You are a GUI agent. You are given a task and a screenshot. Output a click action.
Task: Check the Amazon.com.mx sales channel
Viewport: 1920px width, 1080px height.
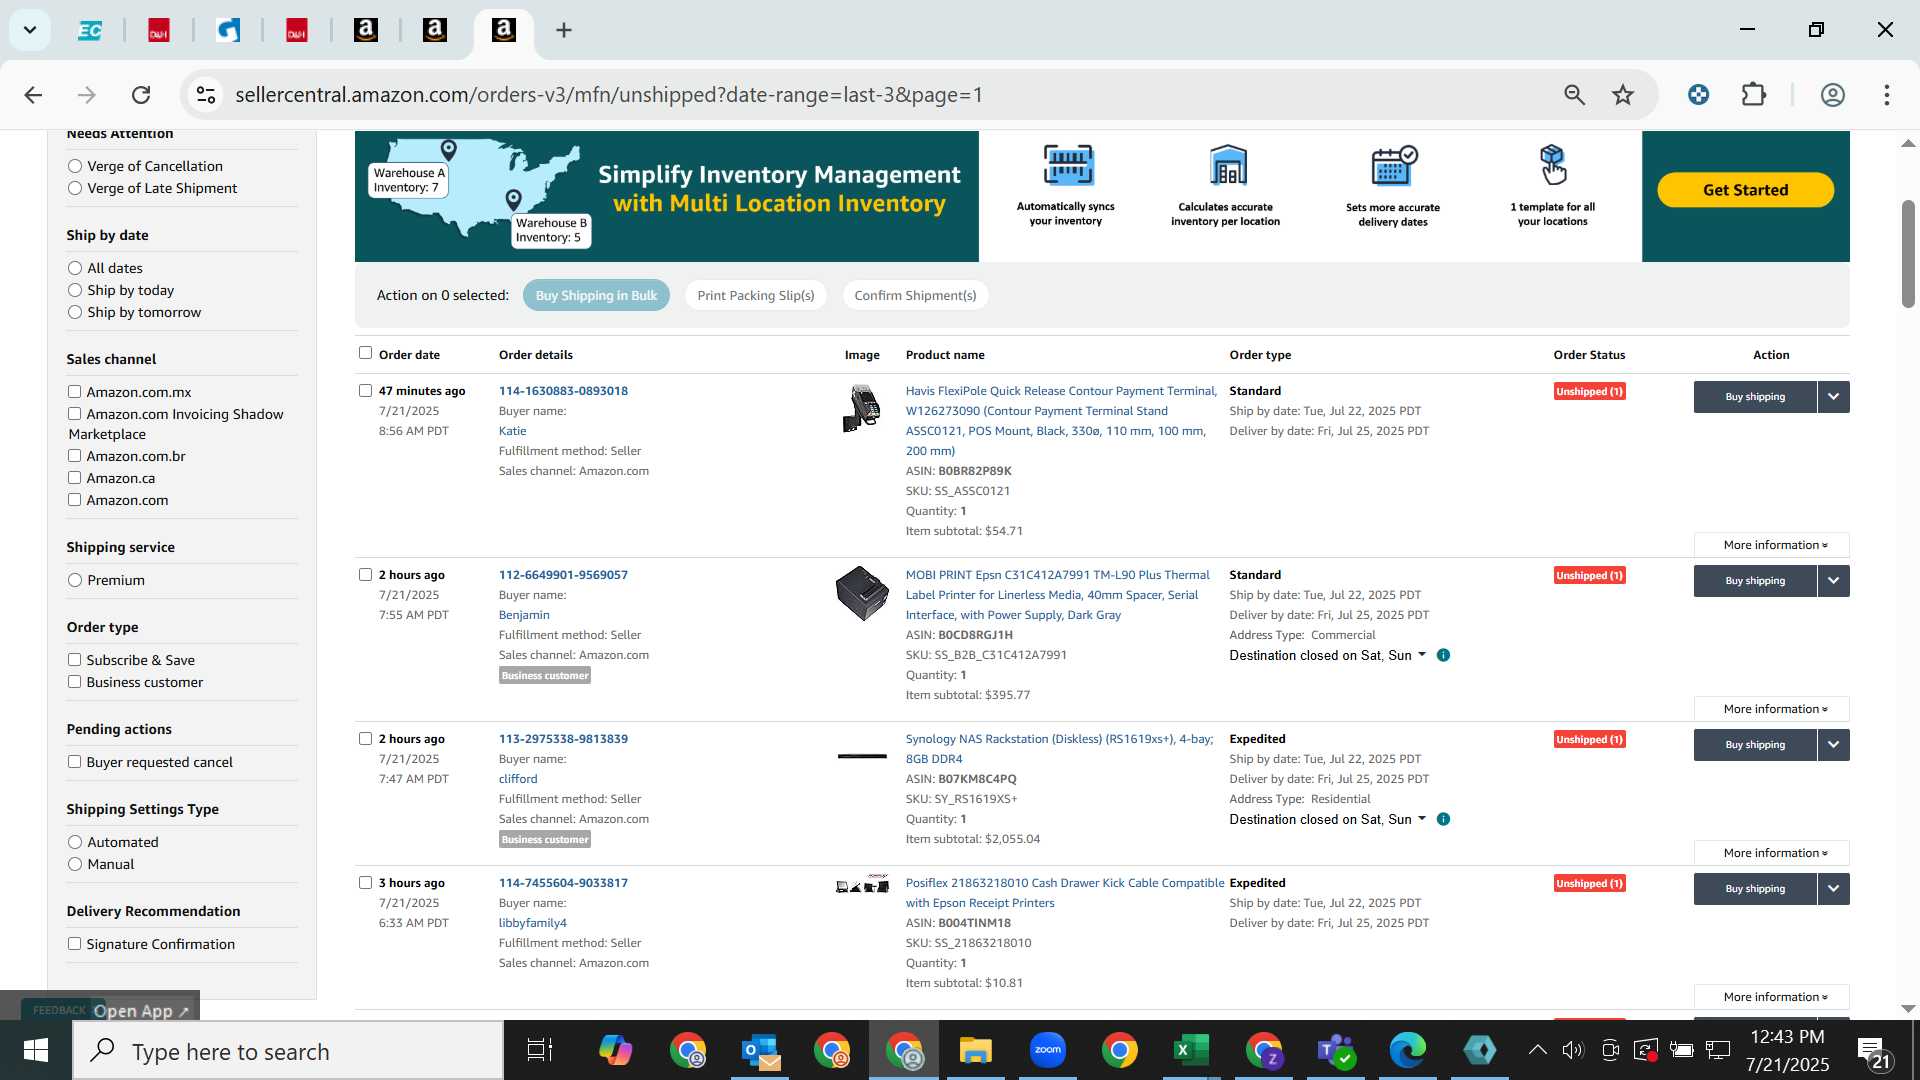[74, 392]
